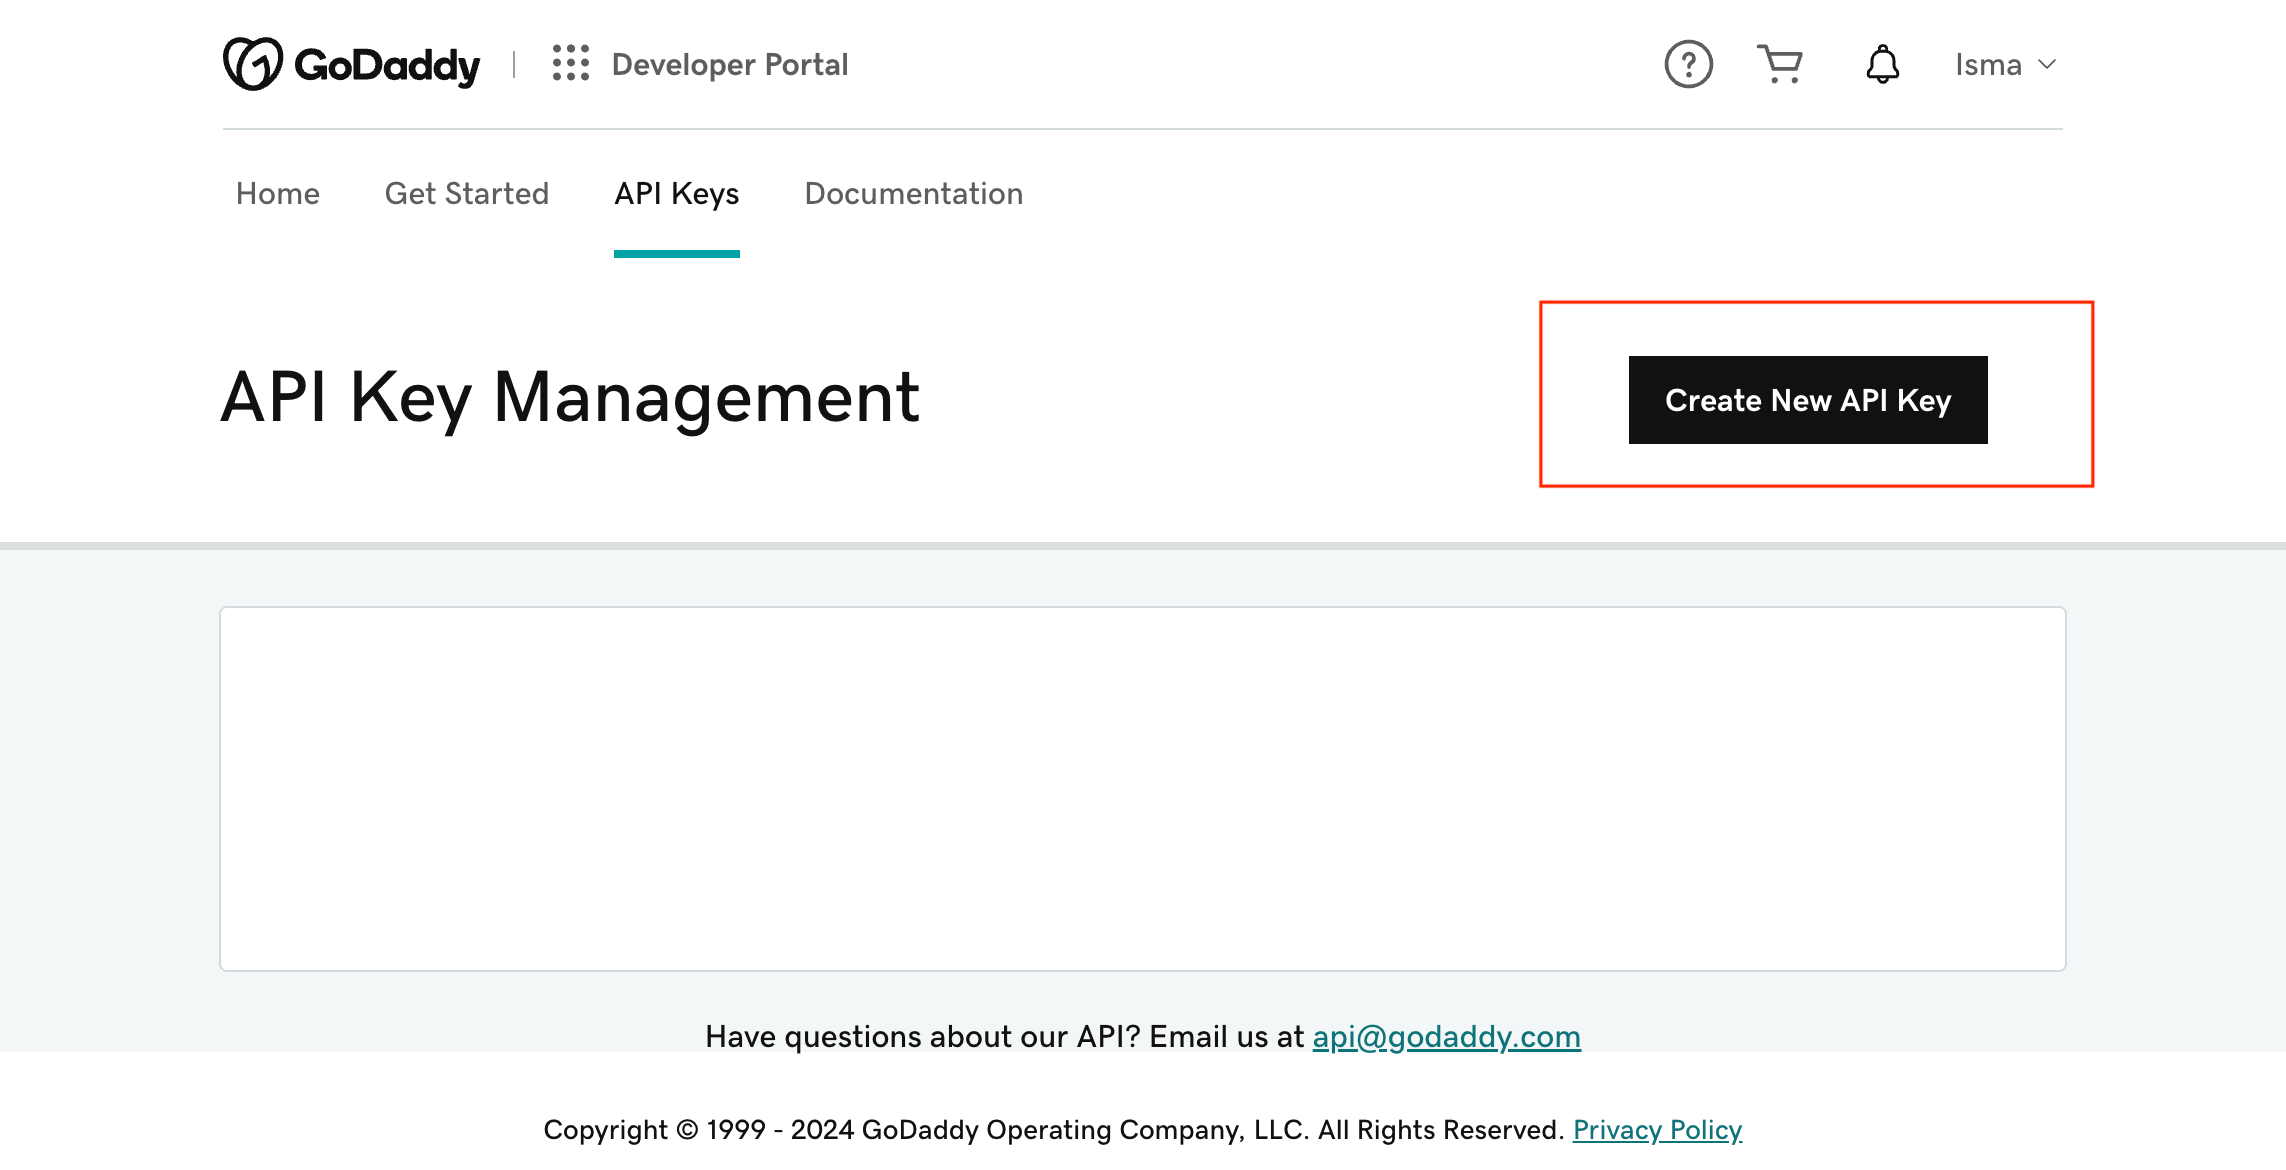This screenshot has height=1170, width=2286.
Task: Open notifications bell
Action: (x=1882, y=64)
